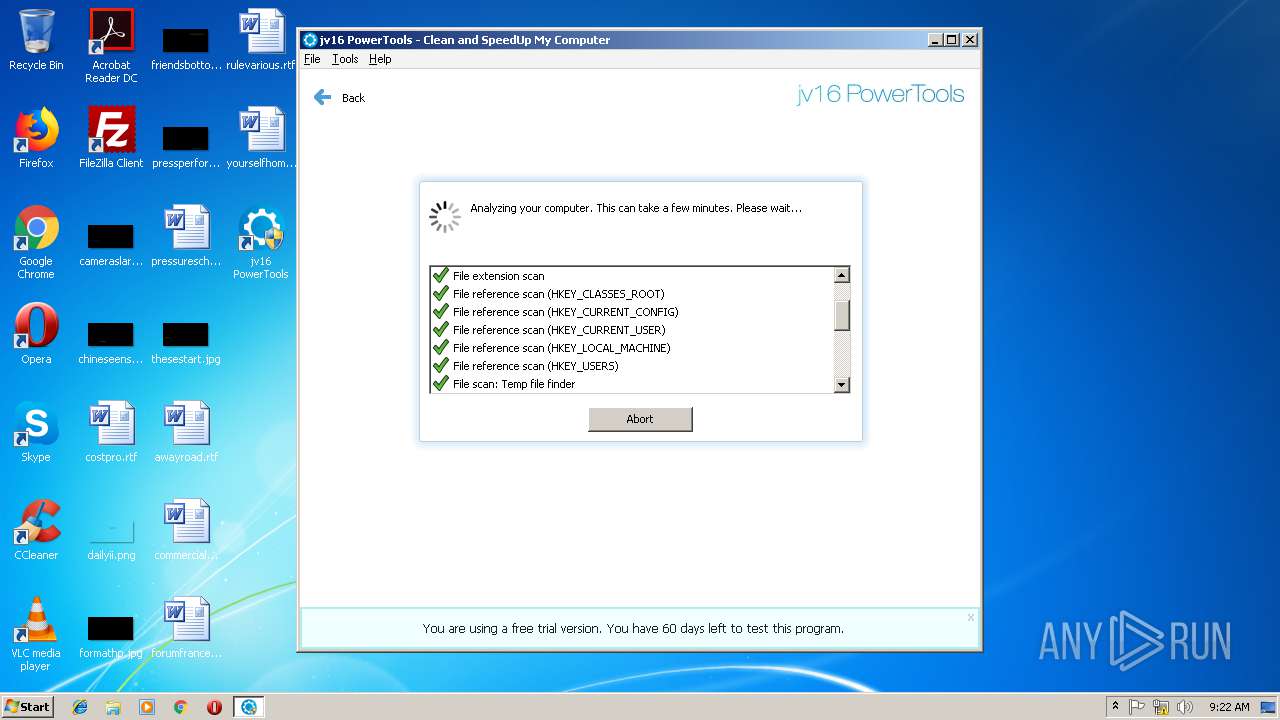Open Firefox desktop shortcut
This screenshot has height=720, width=1280.
[x=36, y=138]
